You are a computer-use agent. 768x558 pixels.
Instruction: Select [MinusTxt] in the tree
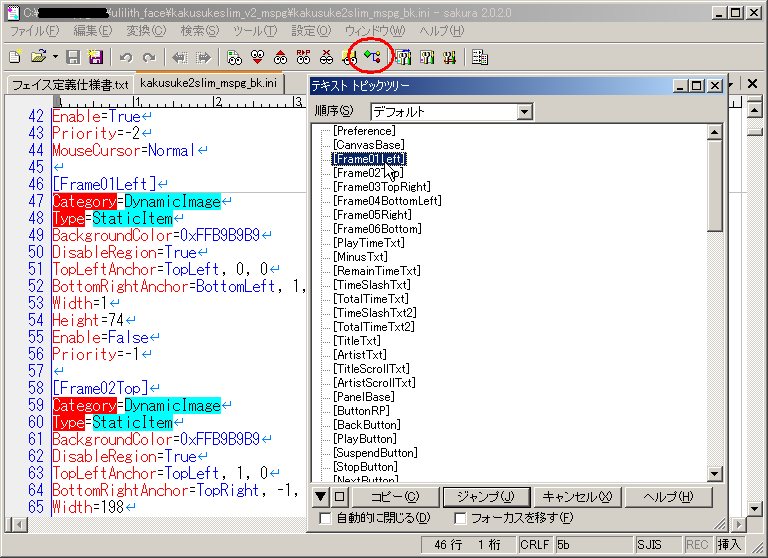pyautogui.click(x=360, y=257)
